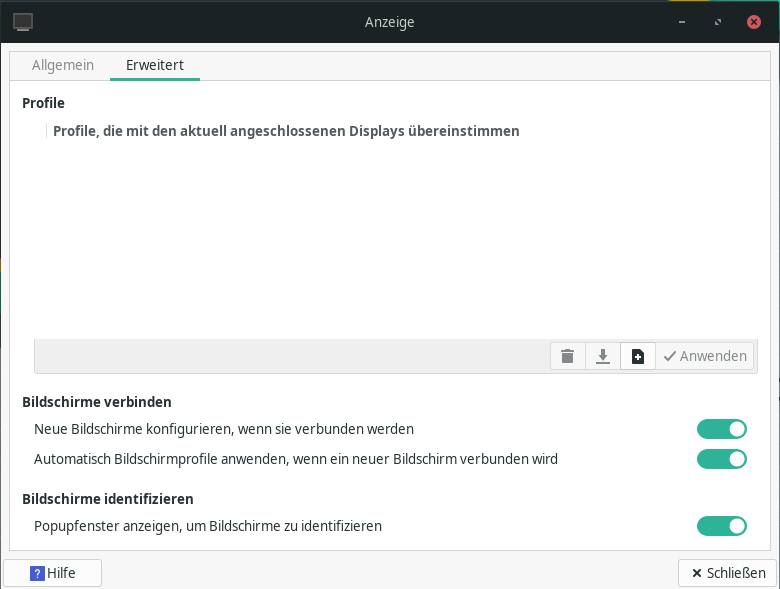Click the 'Bildschirme verbinden' heading
This screenshot has height=589, width=780.
(97, 402)
